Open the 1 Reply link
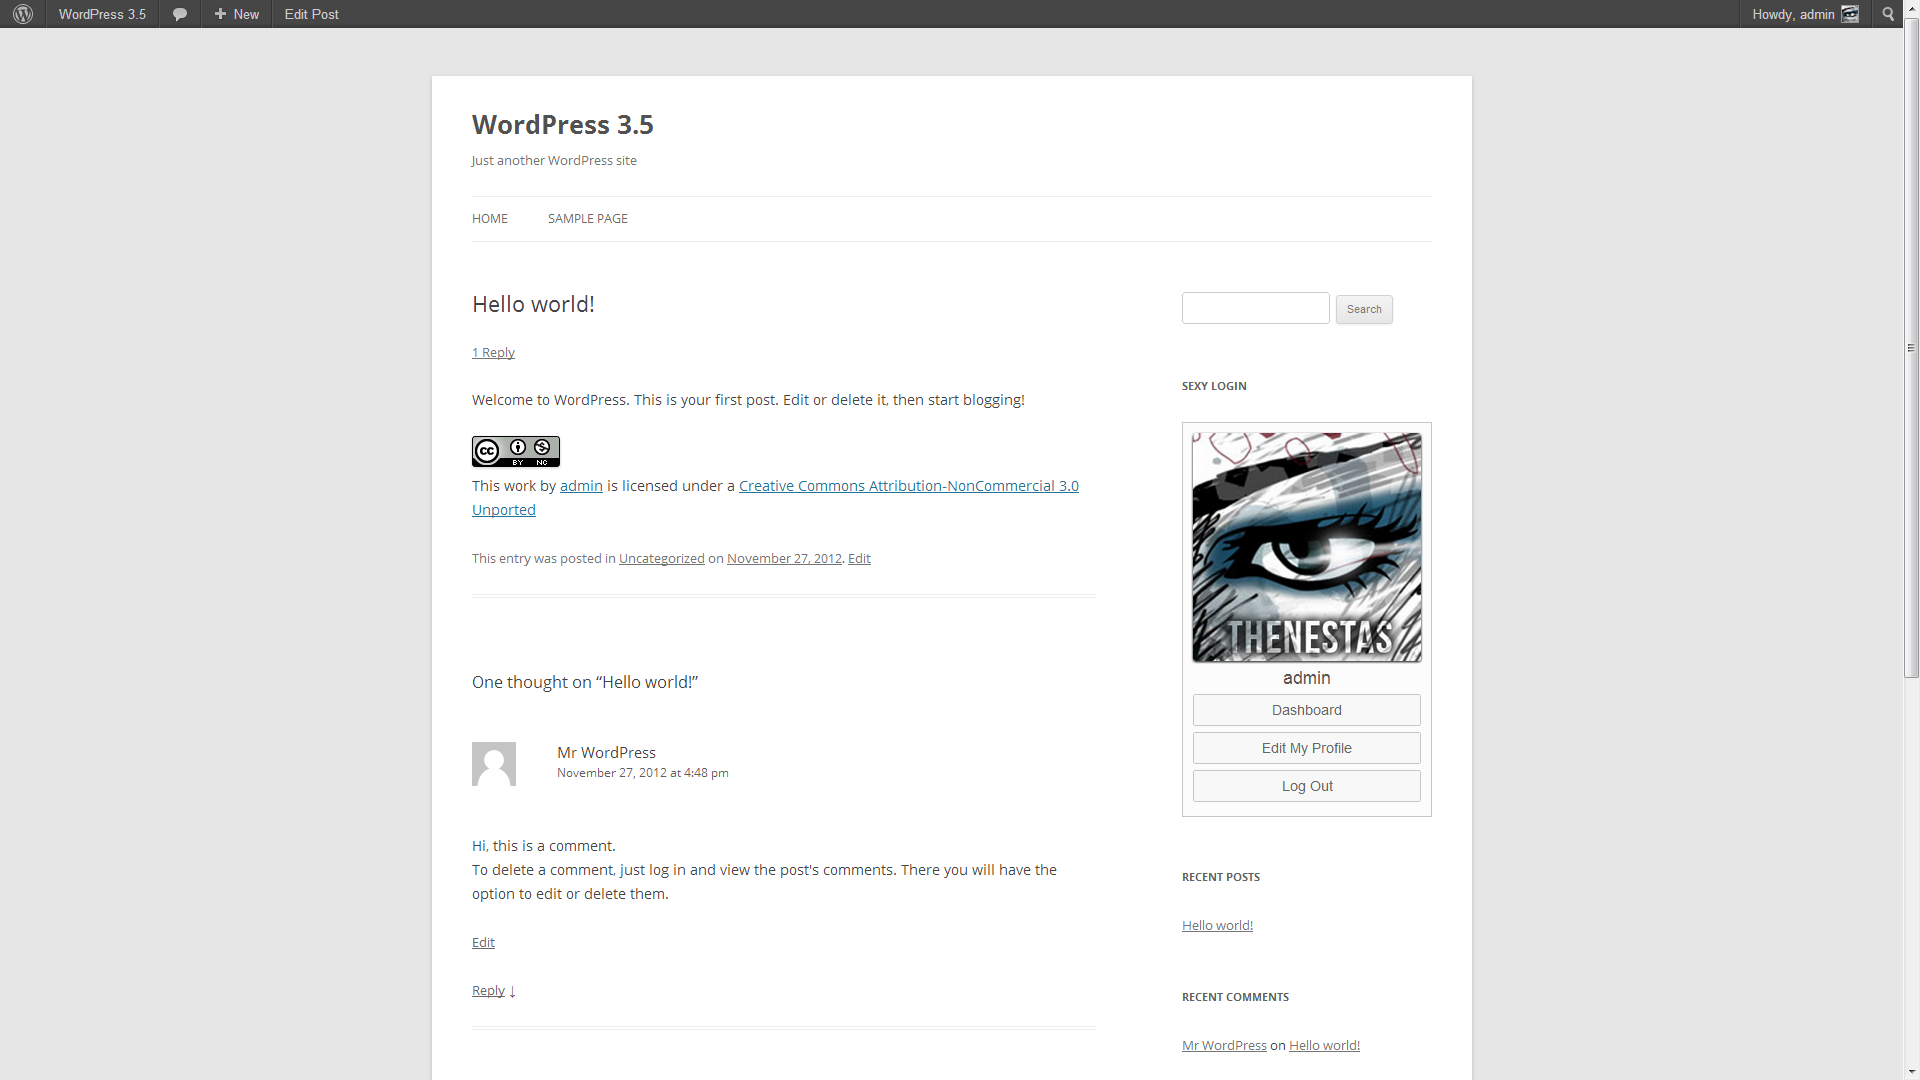 pos(493,352)
